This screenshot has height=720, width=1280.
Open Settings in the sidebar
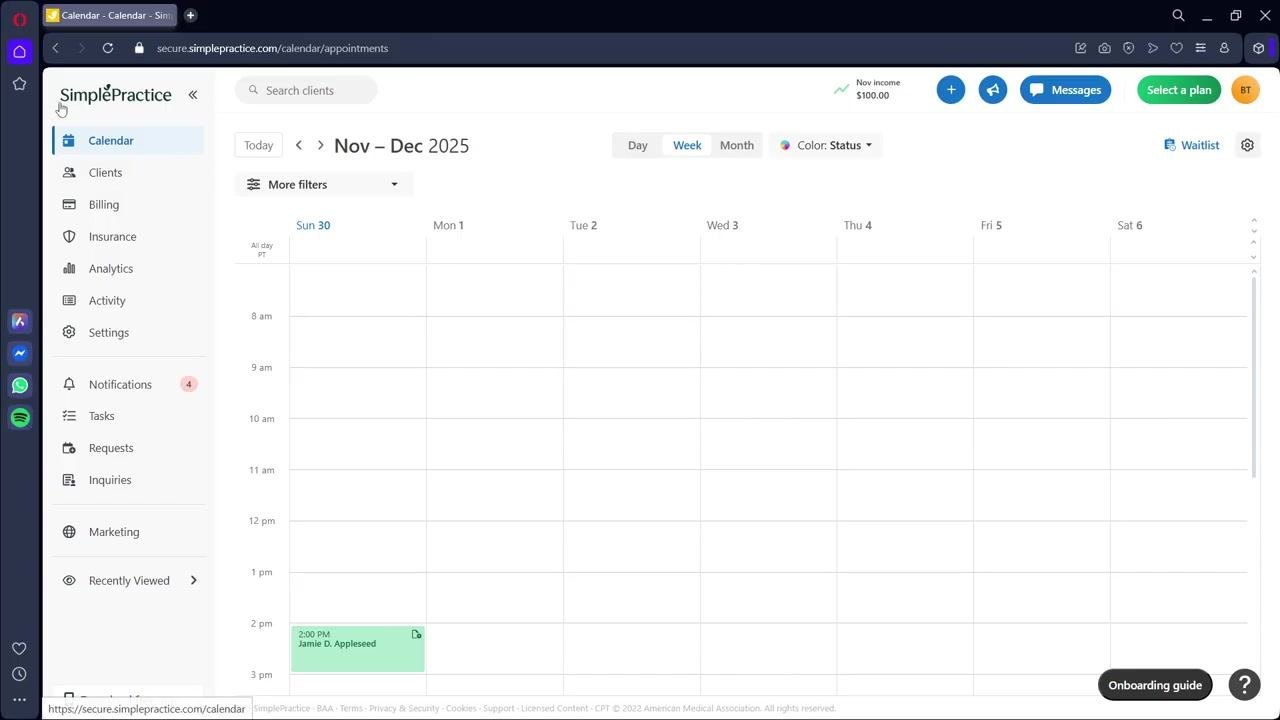(128, 332)
